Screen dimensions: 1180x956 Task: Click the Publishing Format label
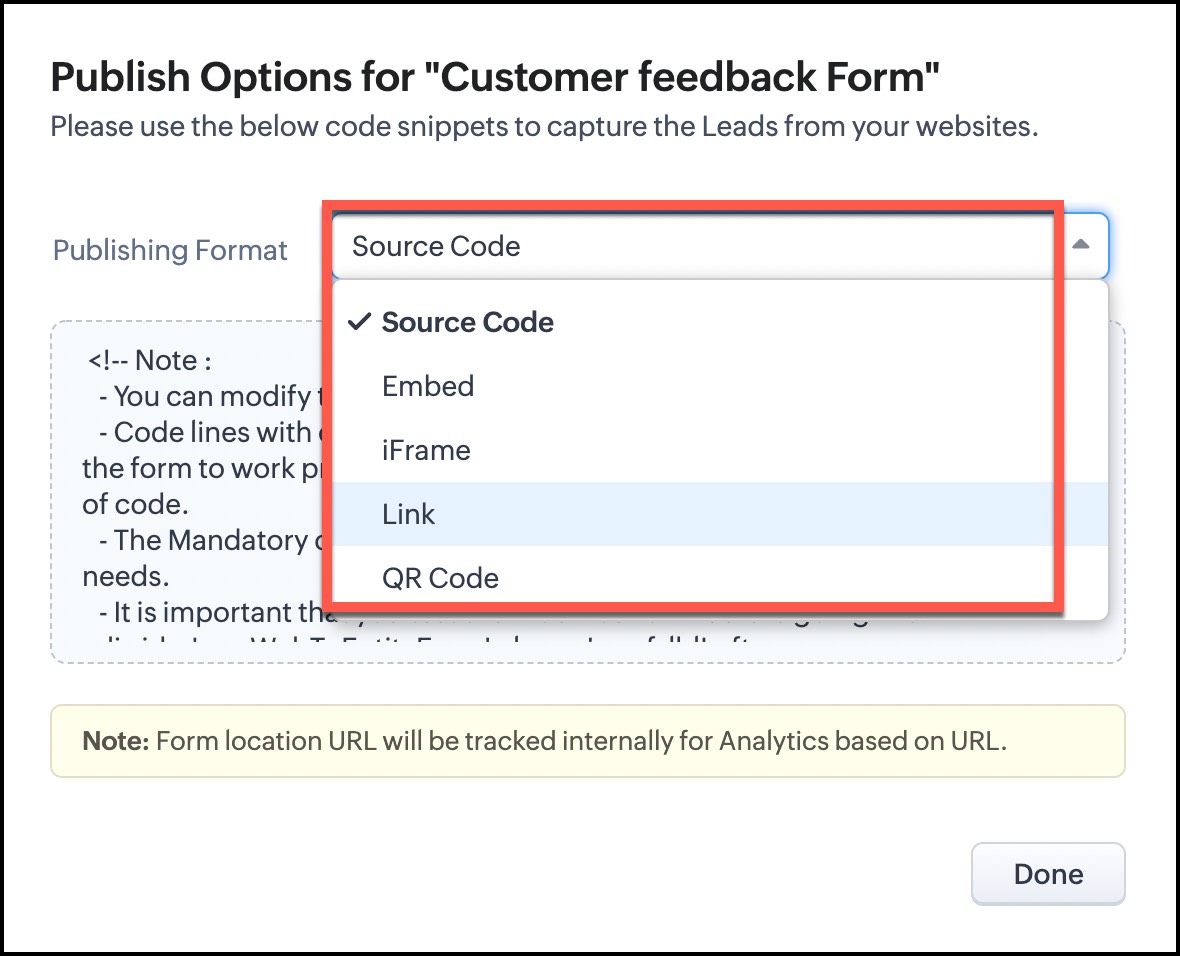tap(170, 250)
